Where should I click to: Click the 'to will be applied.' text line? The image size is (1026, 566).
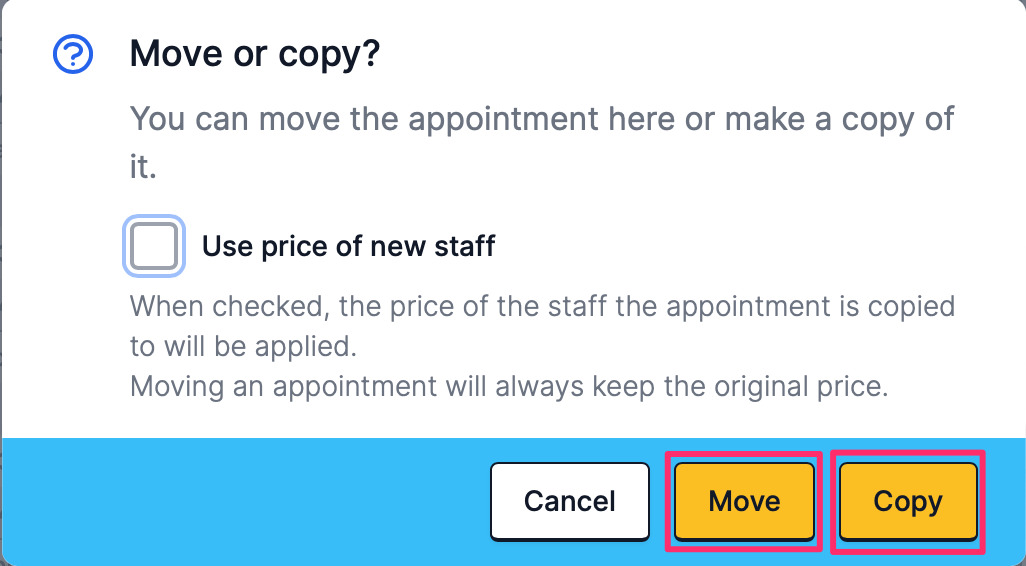(243, 347)
